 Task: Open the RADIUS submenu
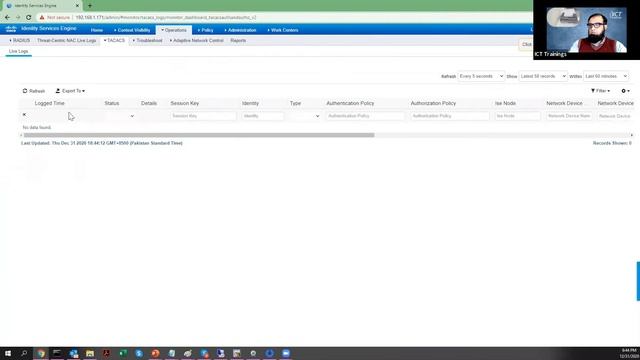pyautogui.click(x=20, y=41)
